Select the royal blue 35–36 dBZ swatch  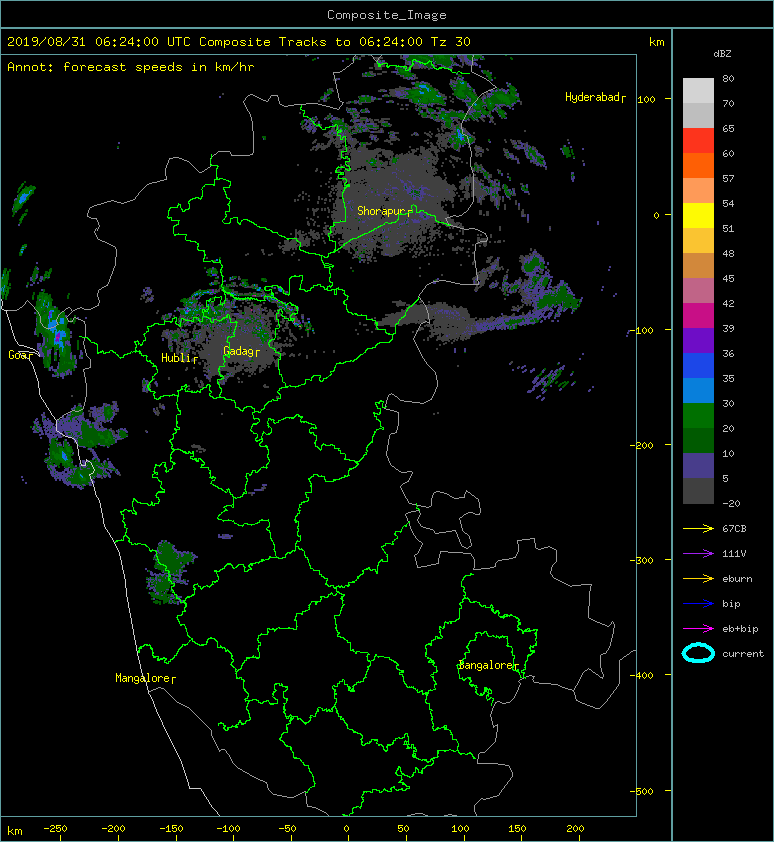(698, 365)
